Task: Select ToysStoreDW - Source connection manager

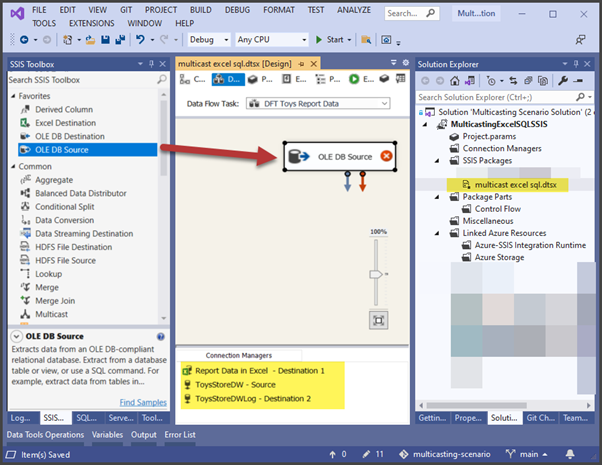Action: [x=235, y=385]
